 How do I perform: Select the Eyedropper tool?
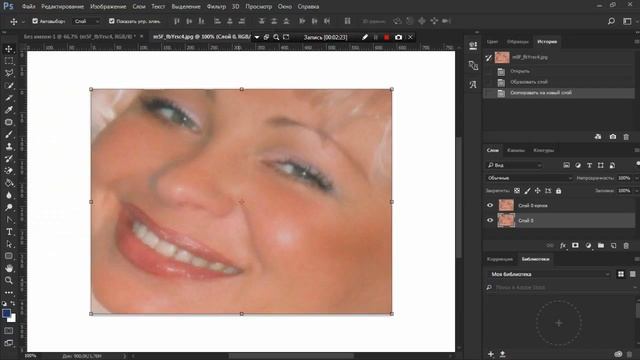pyautogui.click(x=9, y=110)
